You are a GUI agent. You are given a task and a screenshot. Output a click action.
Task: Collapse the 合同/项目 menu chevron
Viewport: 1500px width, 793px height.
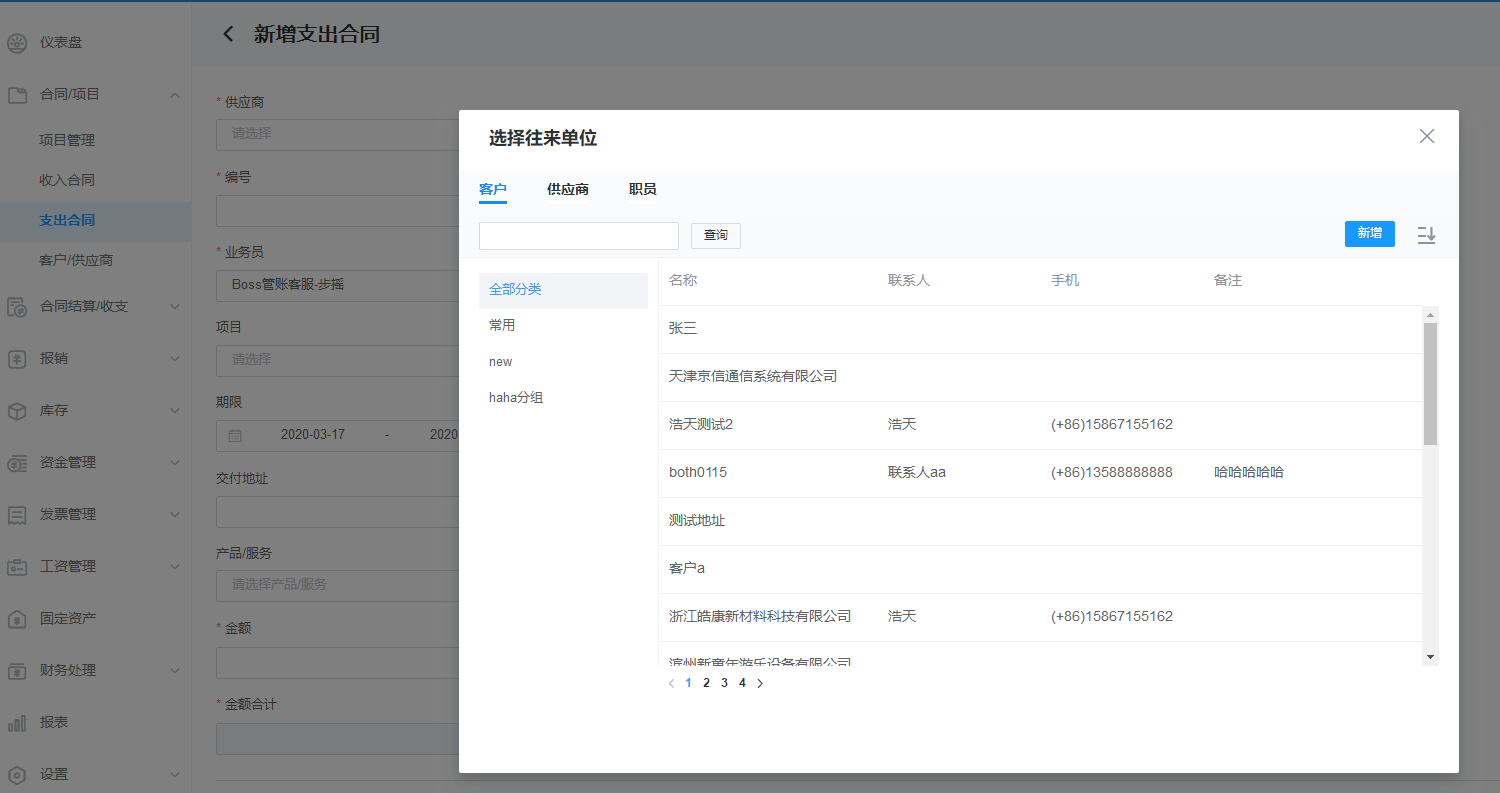point(175,95)
